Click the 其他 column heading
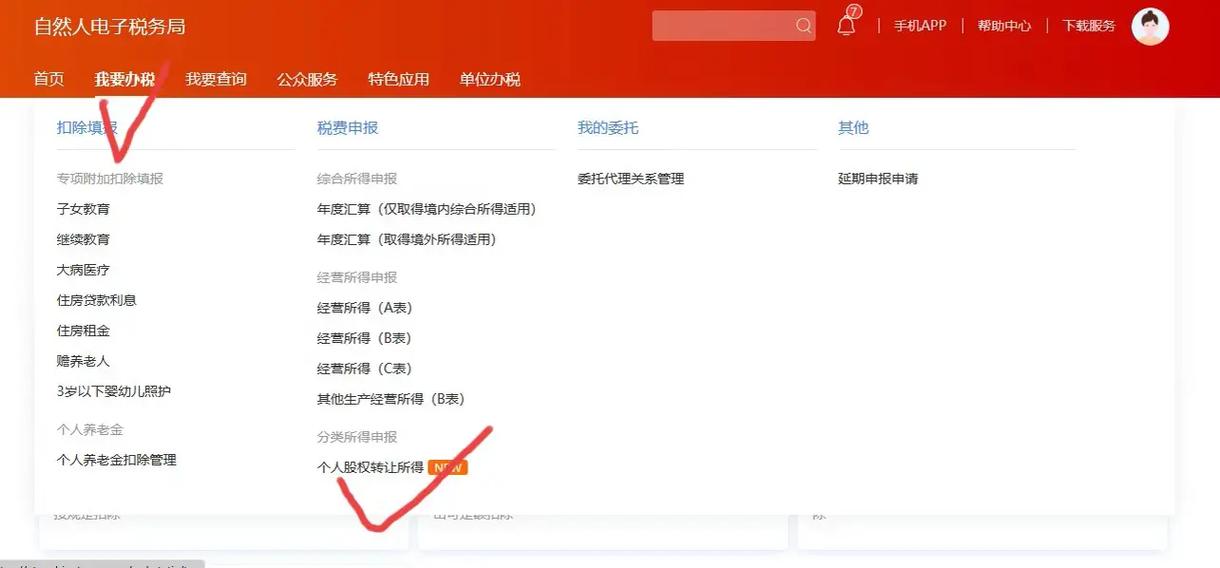 [x=853, y=128]
